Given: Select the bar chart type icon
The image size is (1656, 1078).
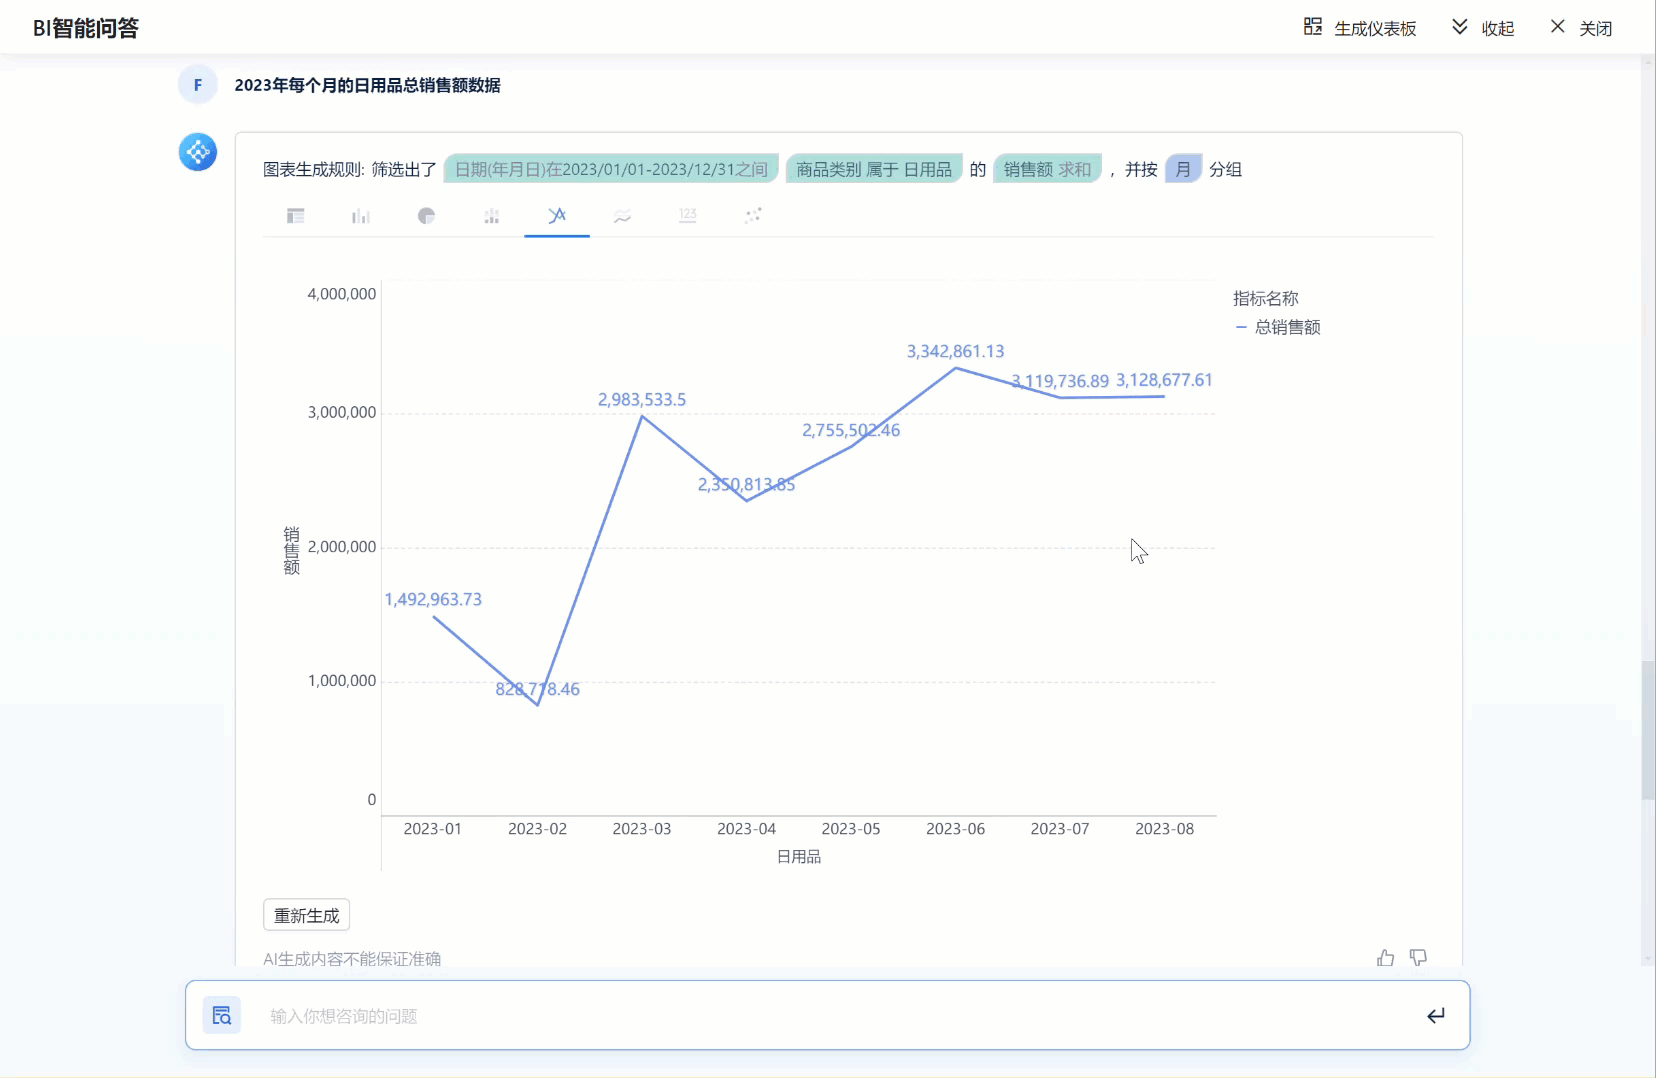Looking at the screenshot, I should pos(361,216).
